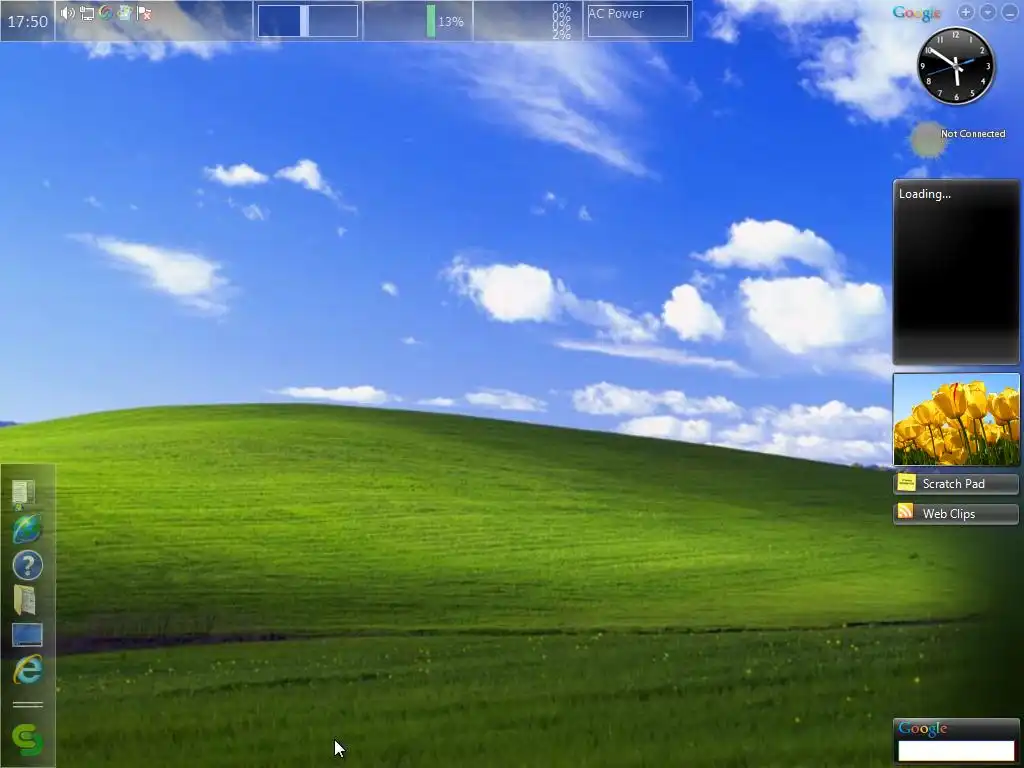Open the network computer tray icon
This screenshot has width=1024, height=768.
click(87, 13)
